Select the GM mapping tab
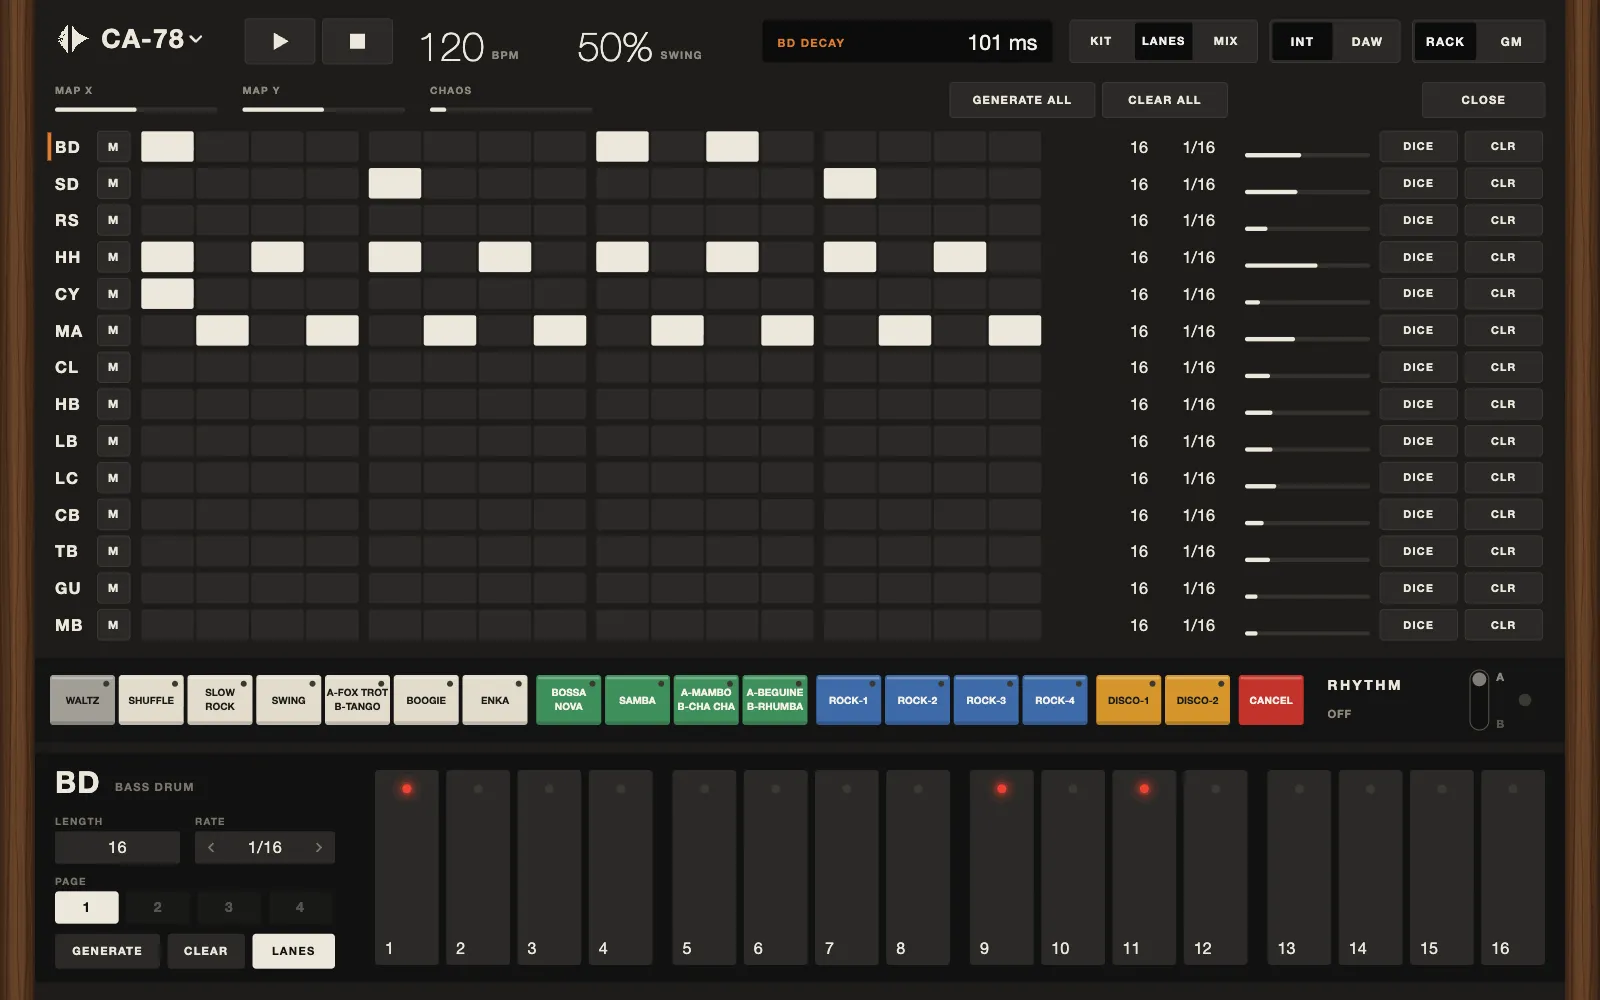This screenshot has width=1600, height=1000. [x=1511, y=42]
